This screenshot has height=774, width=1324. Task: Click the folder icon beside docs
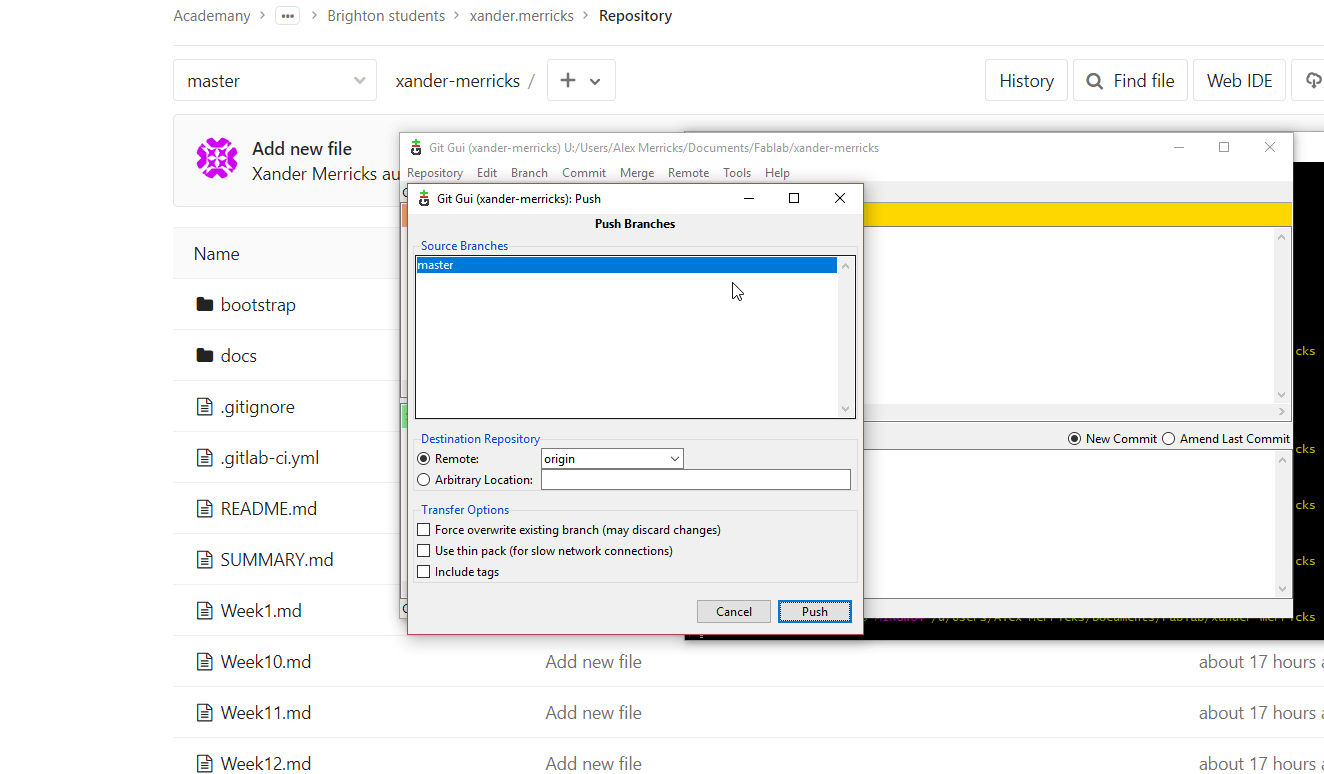pyautogui.click(x=205, y=355)
